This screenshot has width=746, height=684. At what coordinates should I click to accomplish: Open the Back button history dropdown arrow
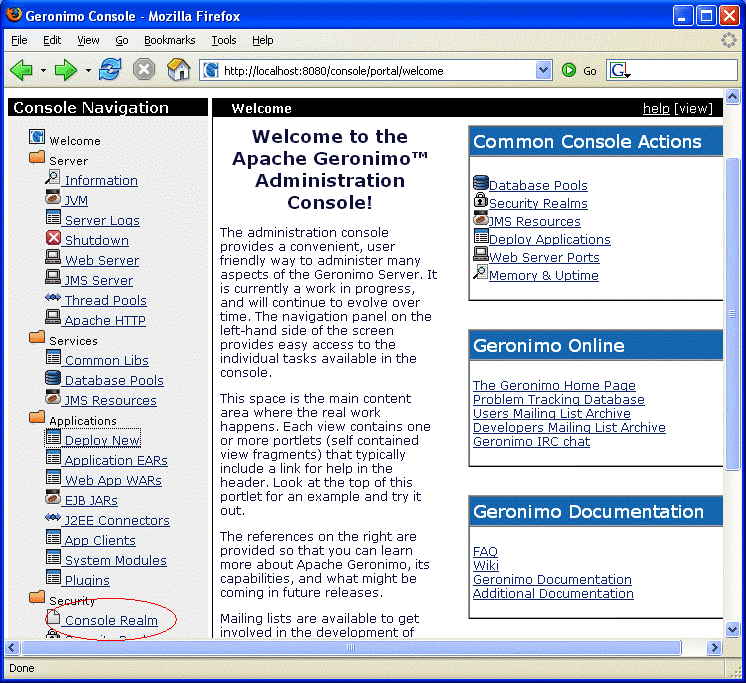[43, 71]
